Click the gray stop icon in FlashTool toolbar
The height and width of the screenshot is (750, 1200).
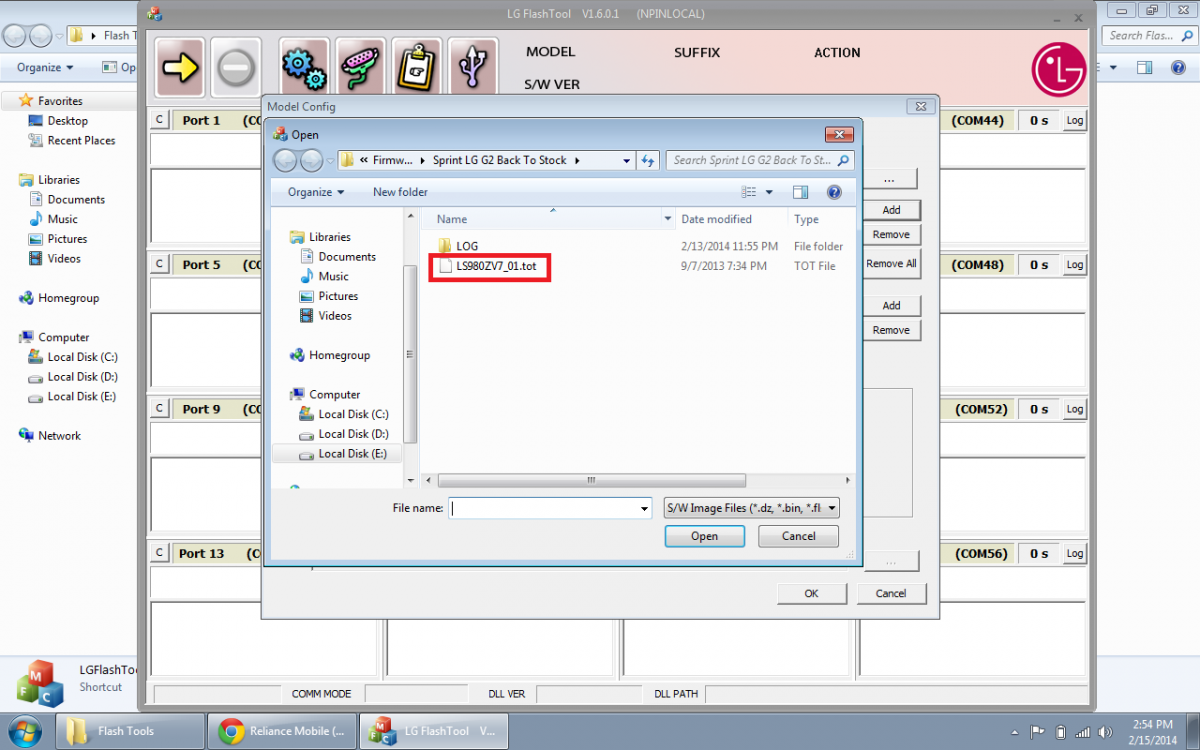(x=236, y=67)
